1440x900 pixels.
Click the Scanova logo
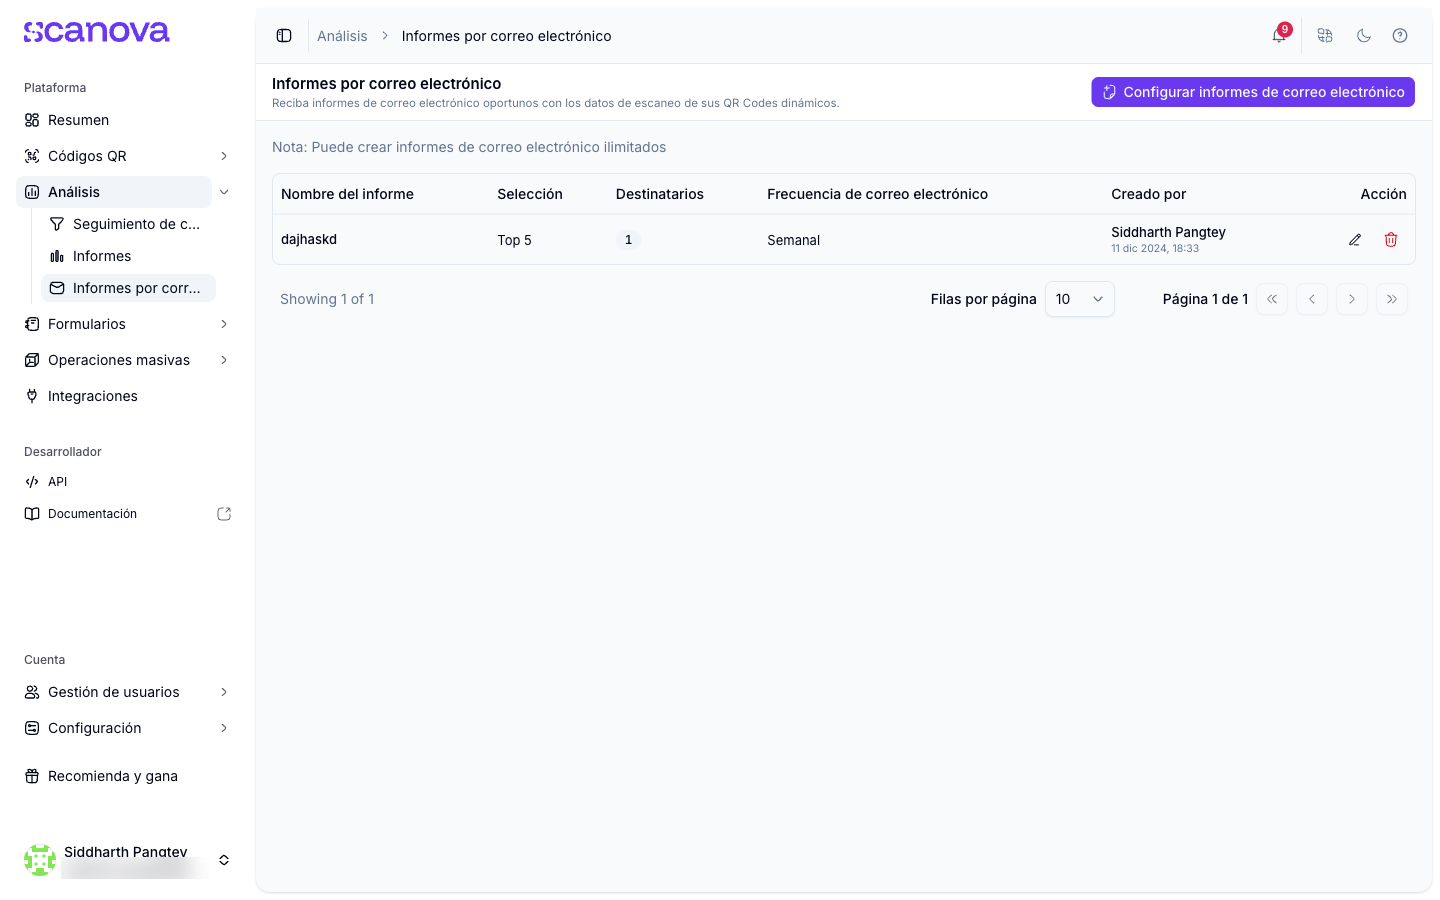pyautogui.click(x=97, y=32)
